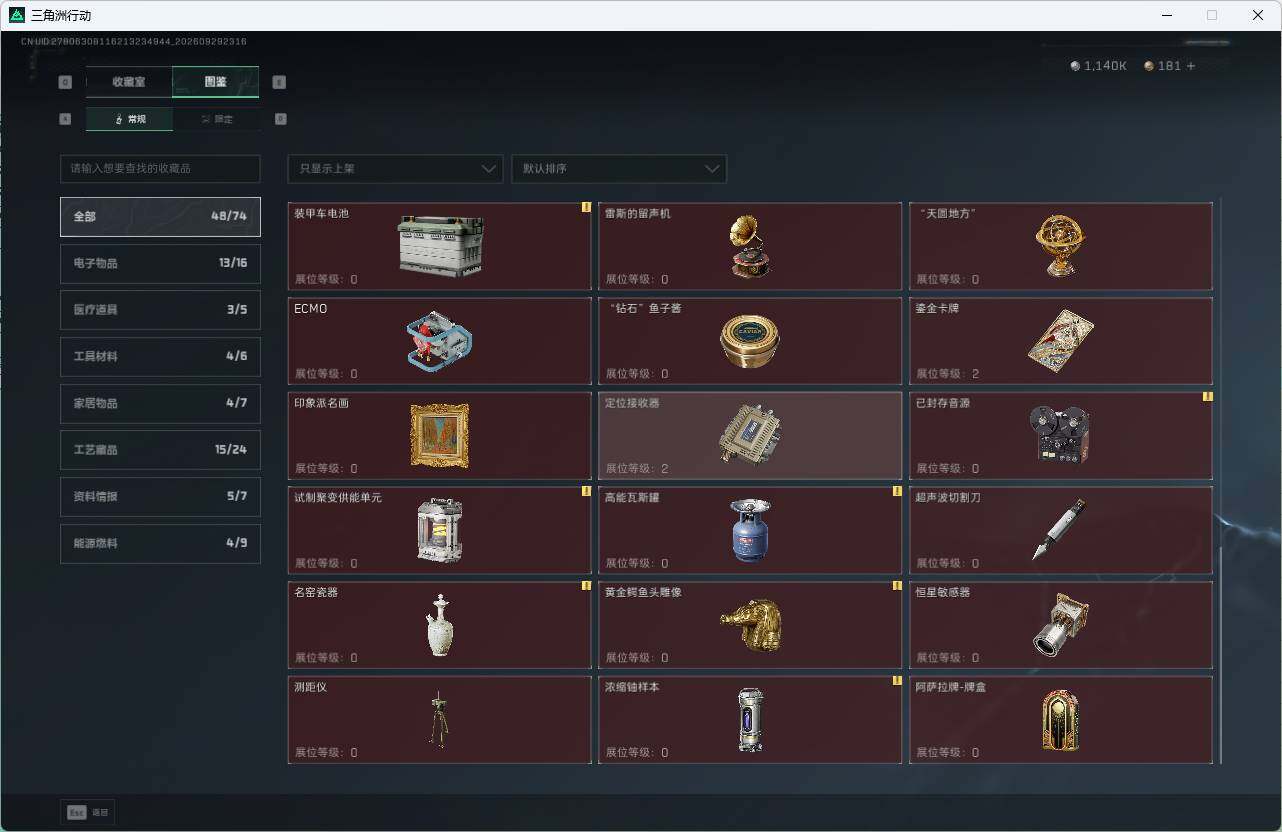The height and width of the screenshot is (832, 1282).
Task: Select the 试制聚变供能单元 item icon
Action: coord(440,530)
